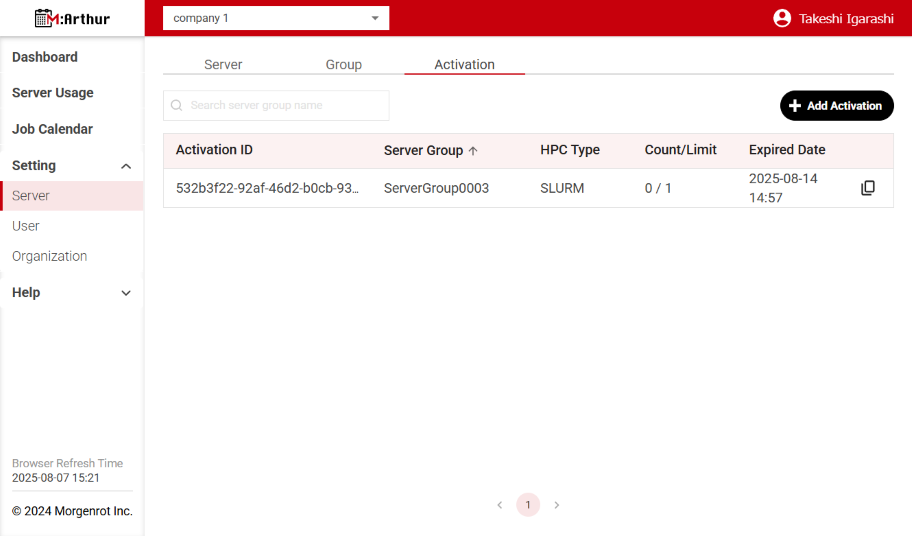Click the M:Arthur logo
This screenshot has width=912, height=536.
(x=72, y=18)
